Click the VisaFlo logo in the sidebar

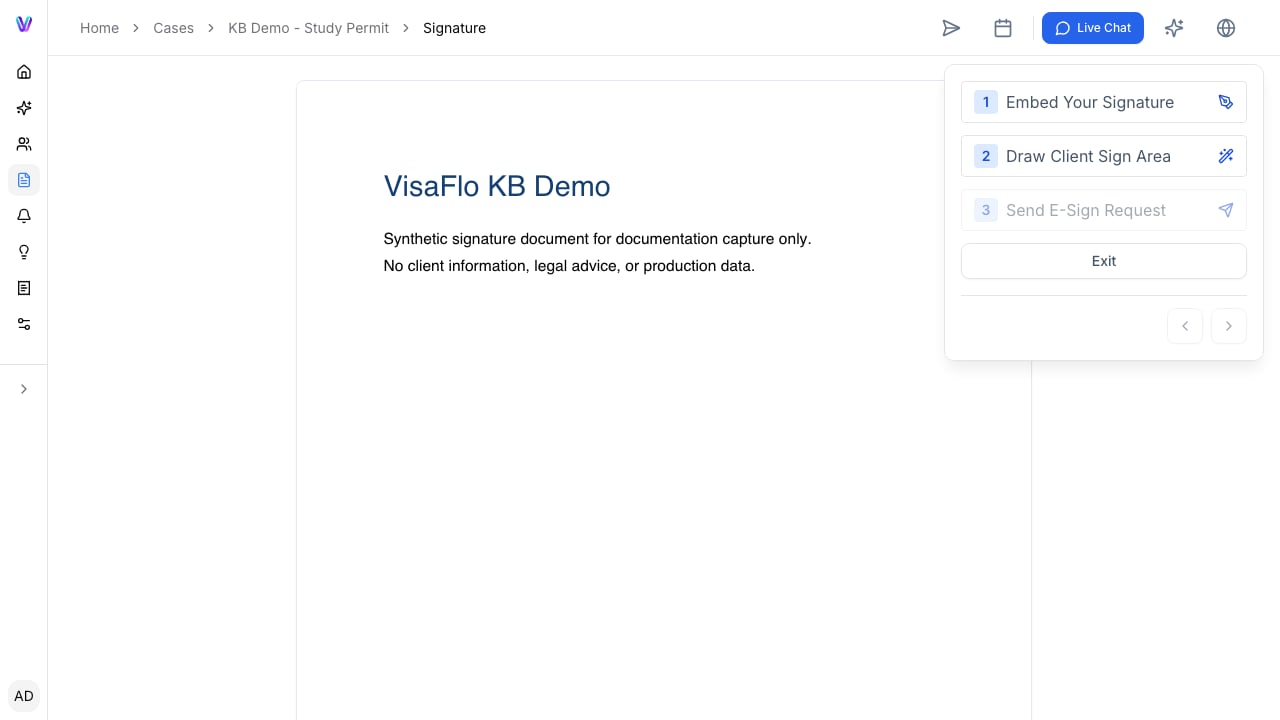tap(24, 25)
